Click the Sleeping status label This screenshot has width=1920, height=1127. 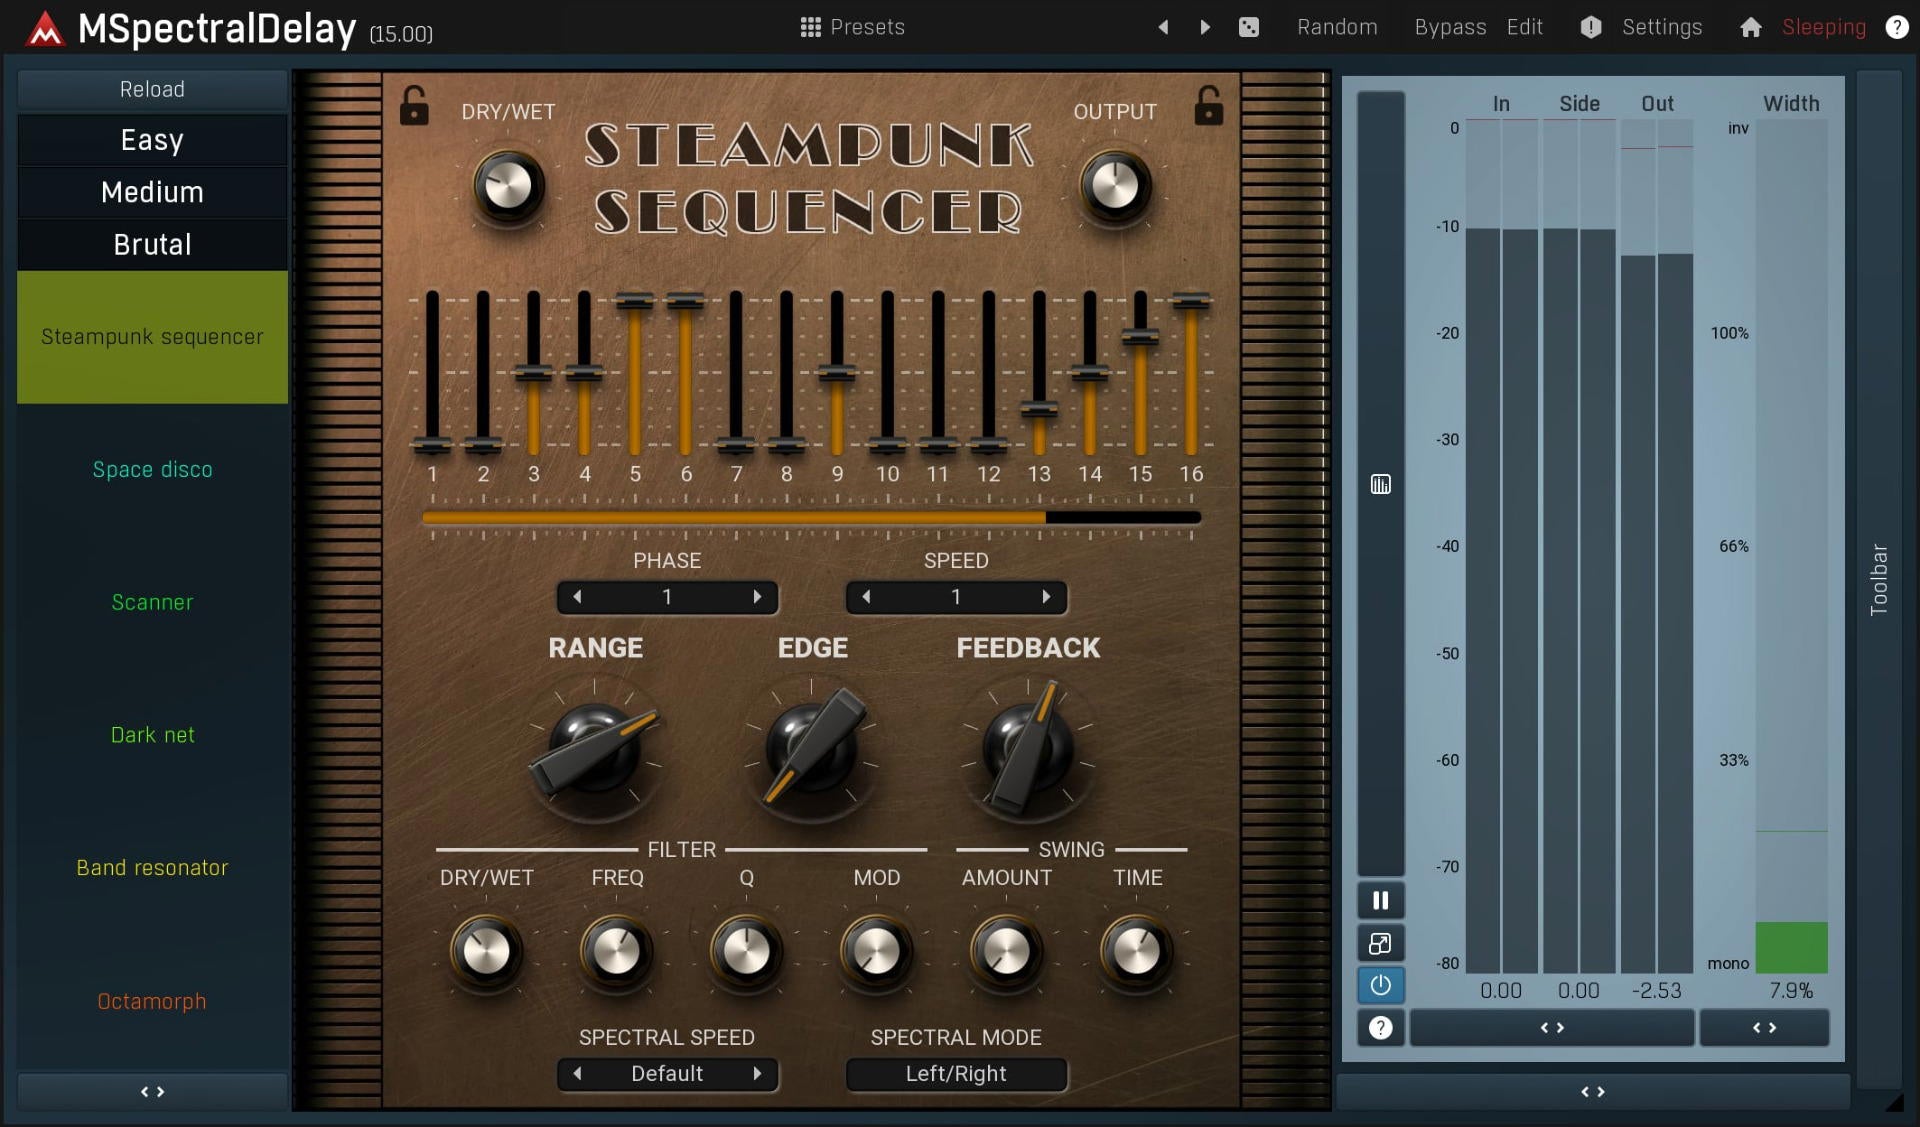[x=1823, y=27]
